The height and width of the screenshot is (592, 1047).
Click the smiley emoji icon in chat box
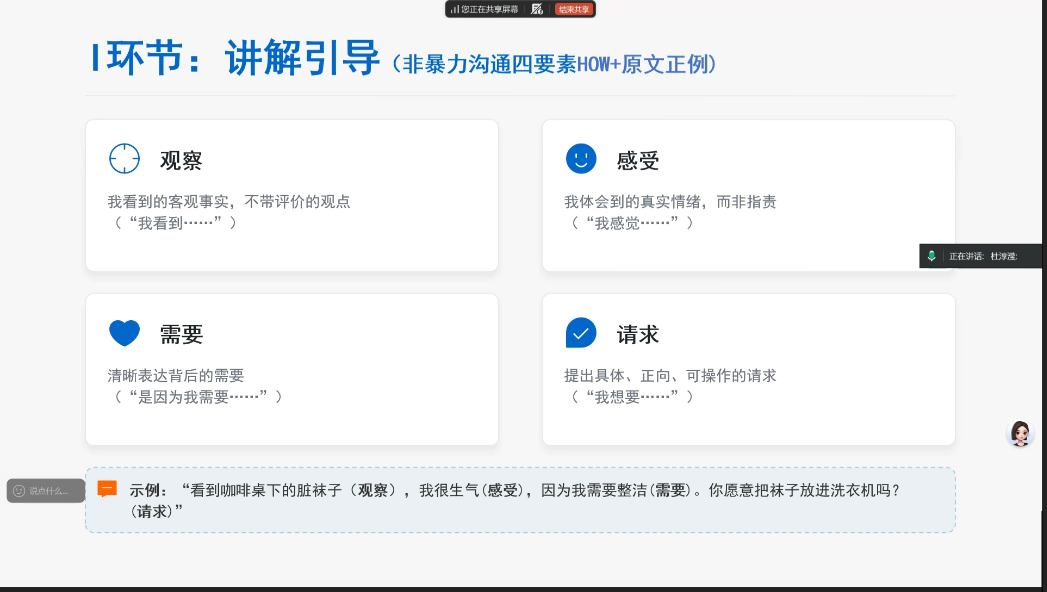click(x=19, y=491)
